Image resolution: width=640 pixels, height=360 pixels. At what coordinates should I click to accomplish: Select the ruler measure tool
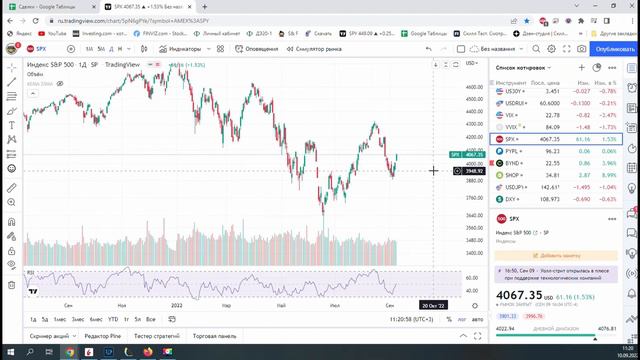coord(11,188)
